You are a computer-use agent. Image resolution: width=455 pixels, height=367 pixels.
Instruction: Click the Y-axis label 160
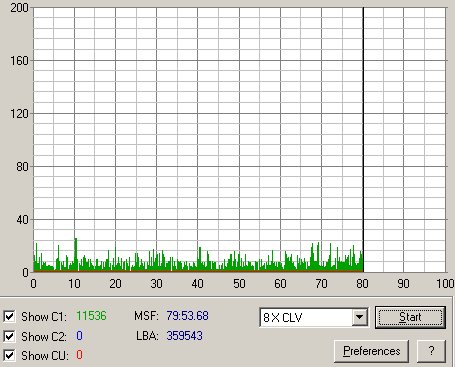[x=19, y=61]
